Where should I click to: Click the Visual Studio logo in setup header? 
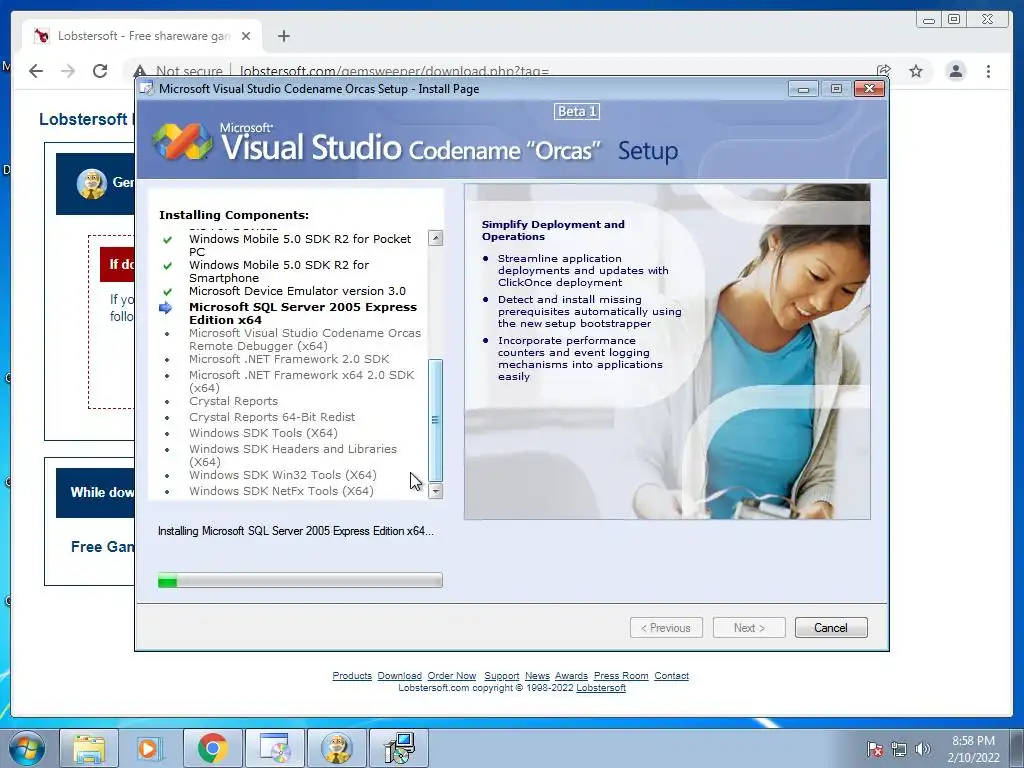tap(182, 141)
